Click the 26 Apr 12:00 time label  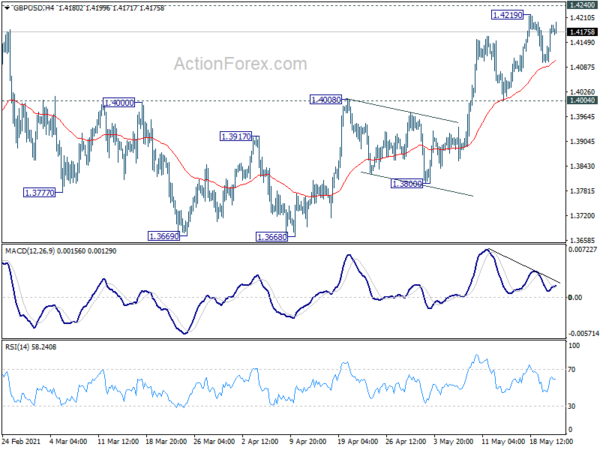coord(406,441)
